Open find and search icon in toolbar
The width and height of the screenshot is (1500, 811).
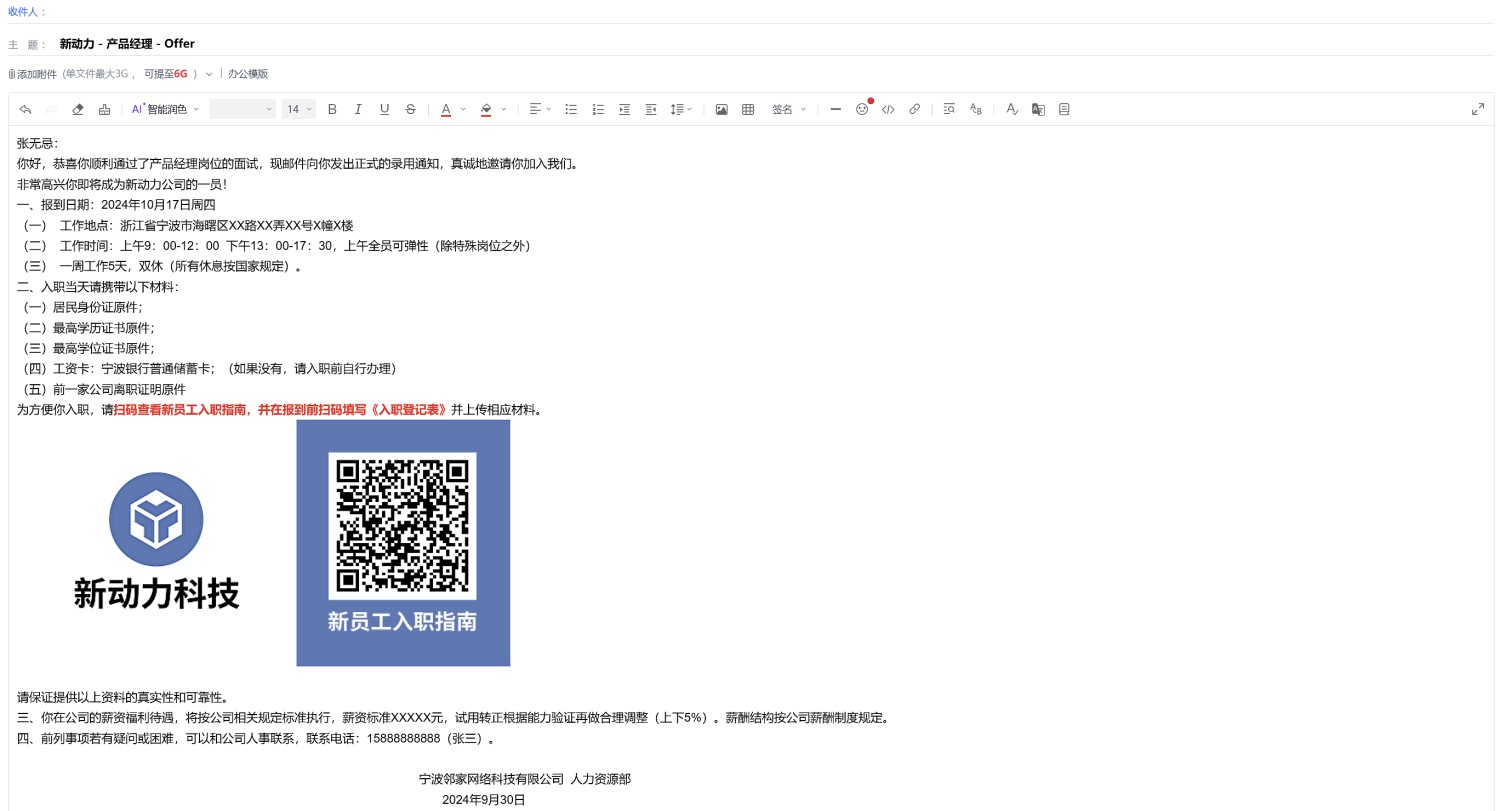[949, 109]
